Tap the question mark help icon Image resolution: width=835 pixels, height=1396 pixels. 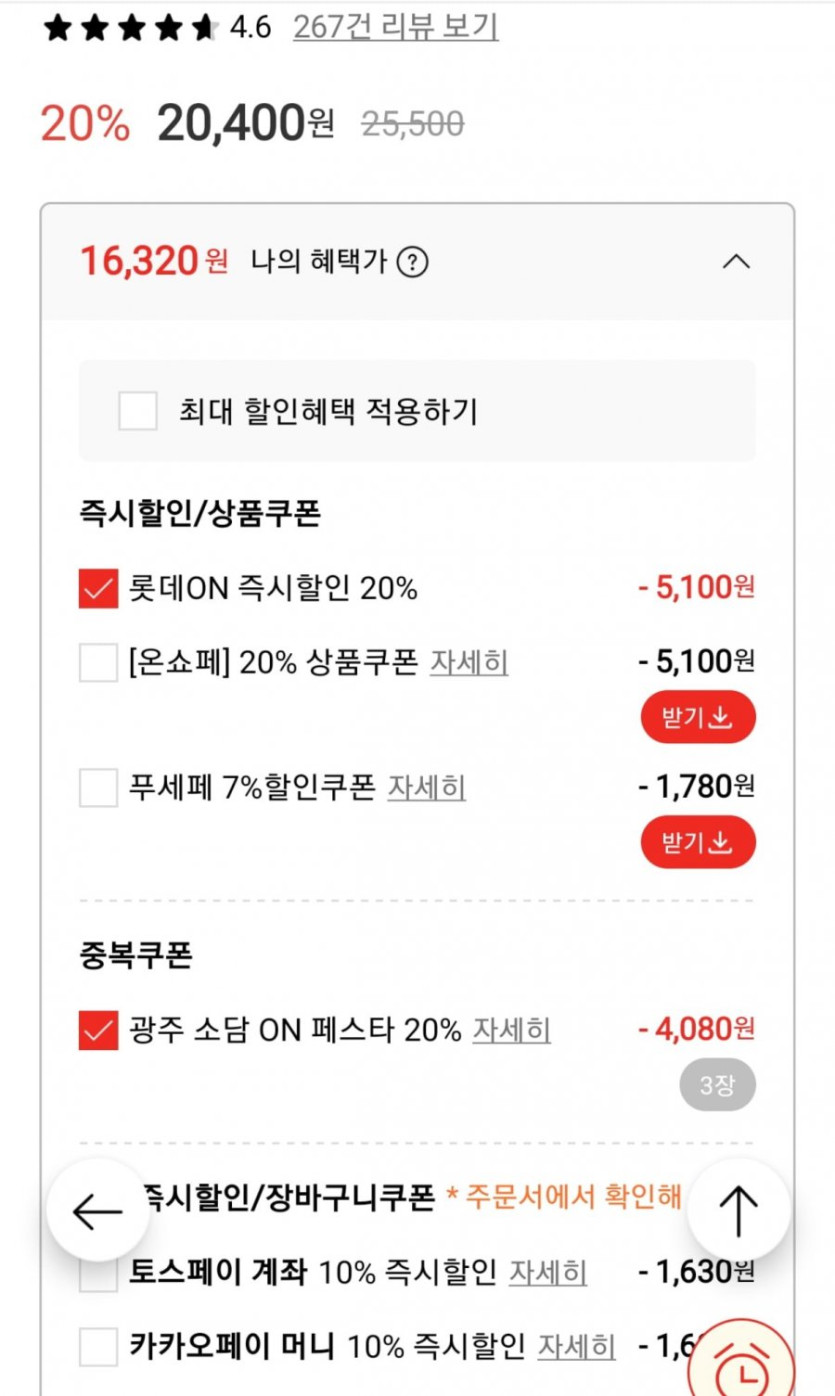pos(412,263)
